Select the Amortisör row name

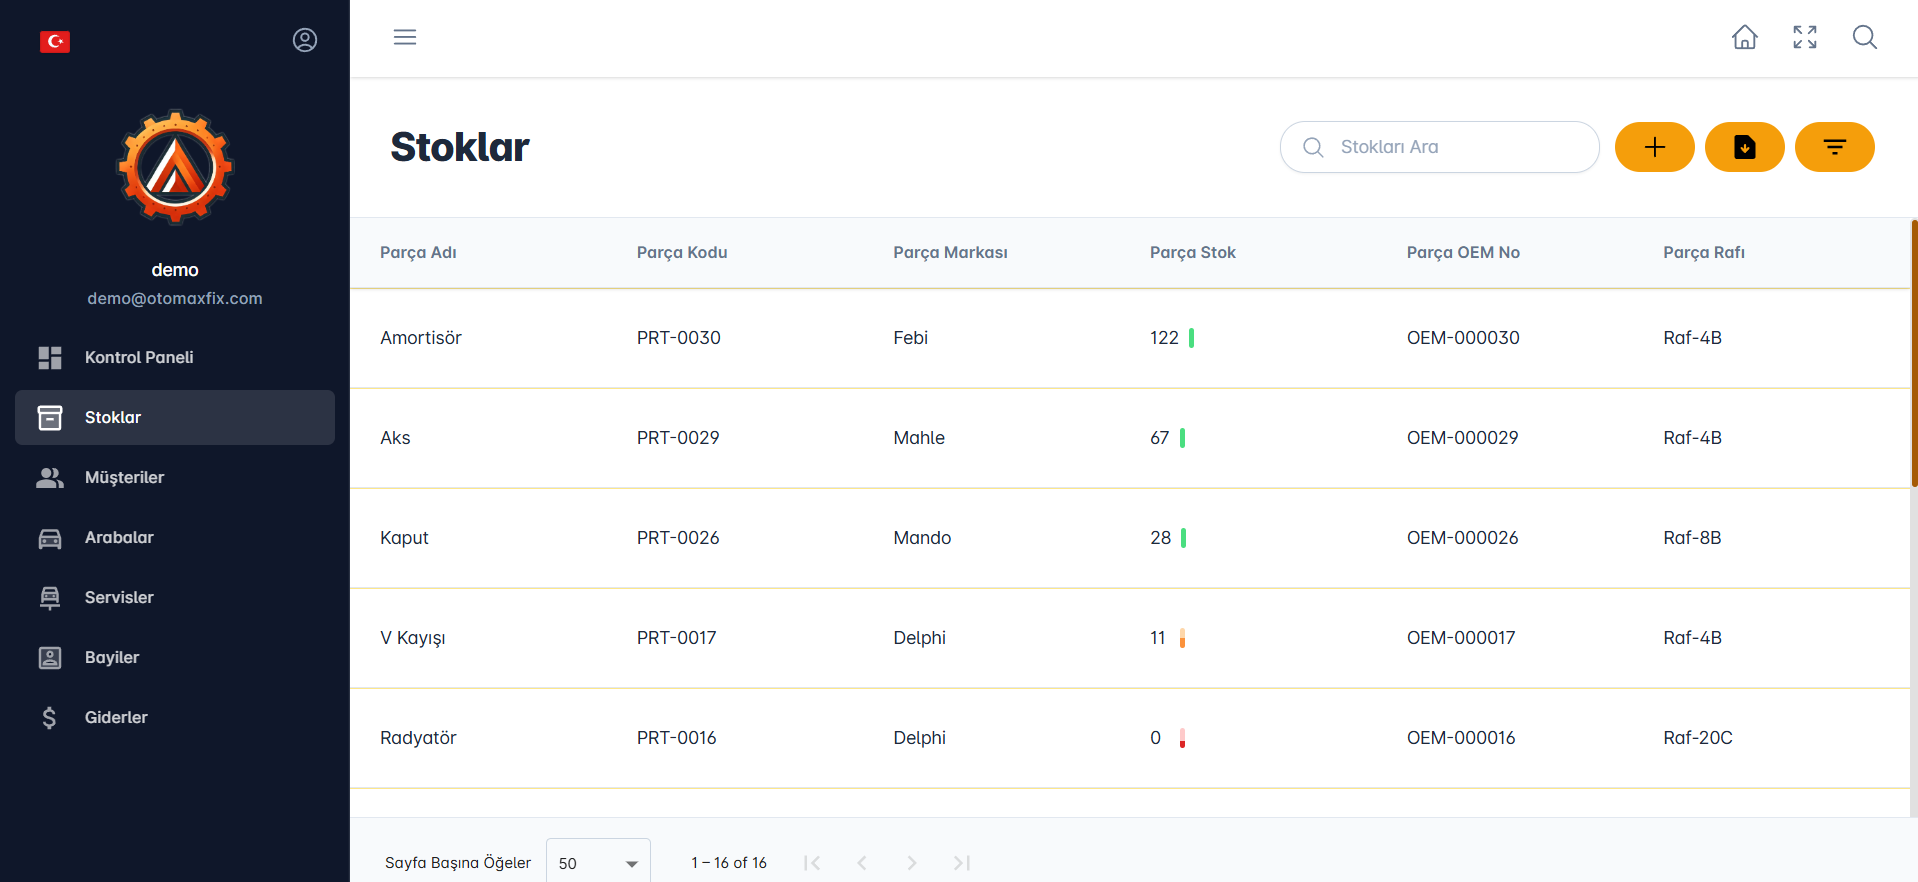pyautogui.click(x=421, y=338)
